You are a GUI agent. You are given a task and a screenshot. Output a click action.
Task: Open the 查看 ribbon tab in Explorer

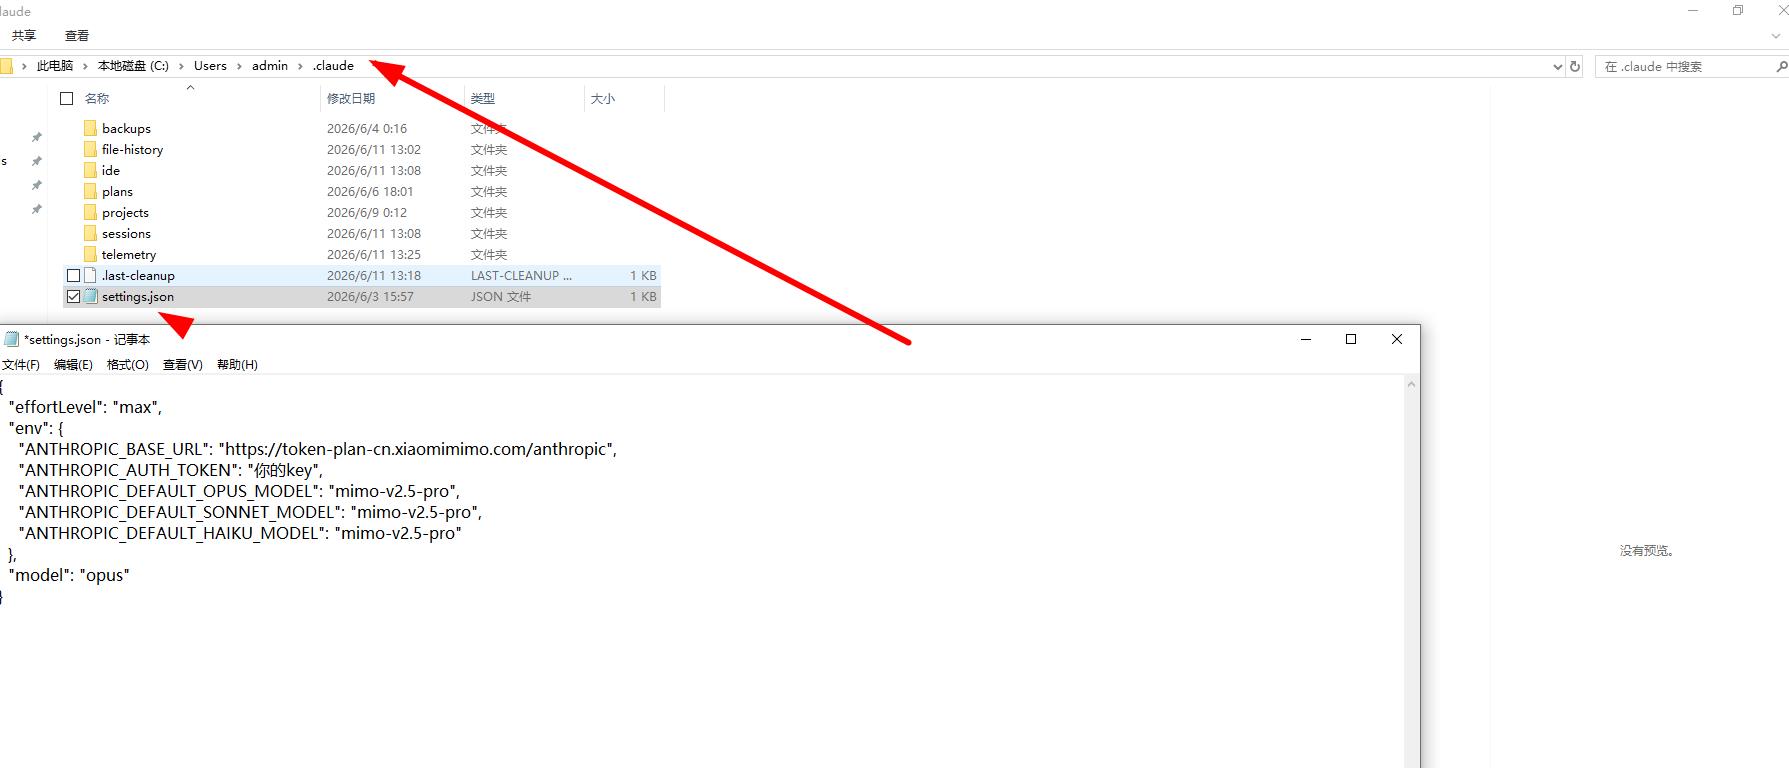point(77,36)
